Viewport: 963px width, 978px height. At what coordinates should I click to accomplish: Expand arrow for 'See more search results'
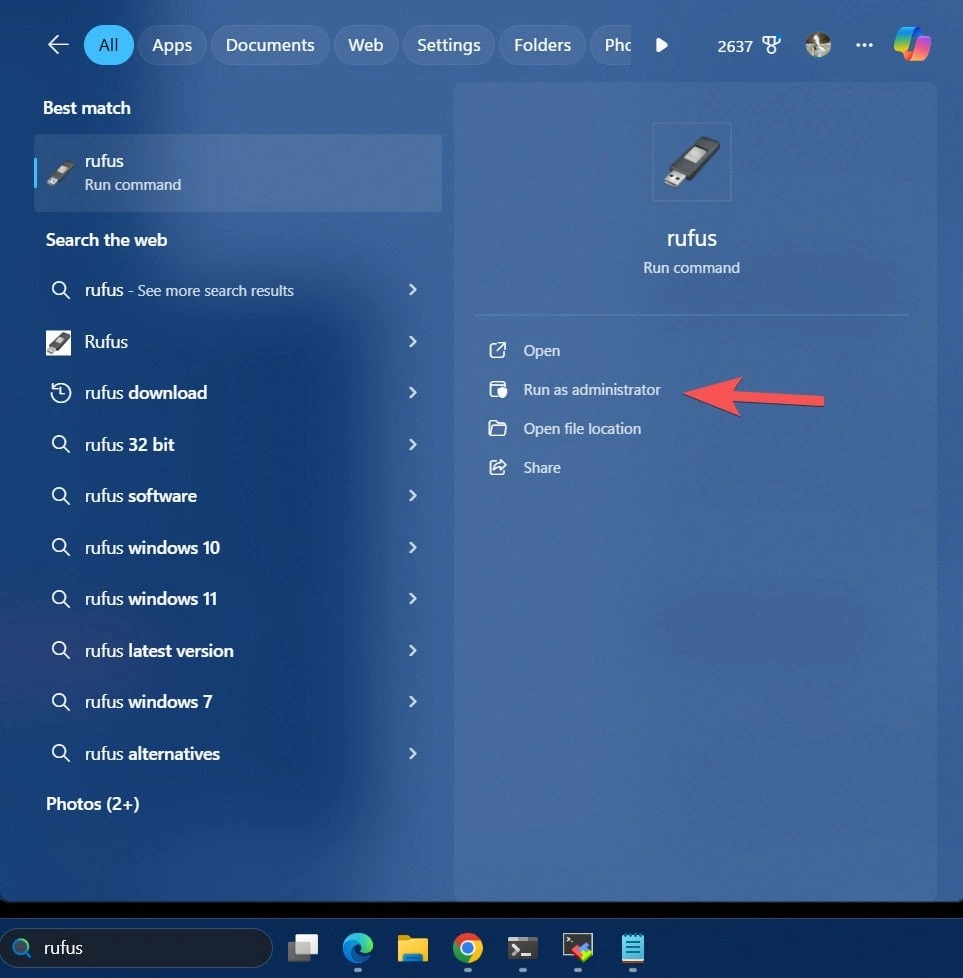[x=412, y=289]
